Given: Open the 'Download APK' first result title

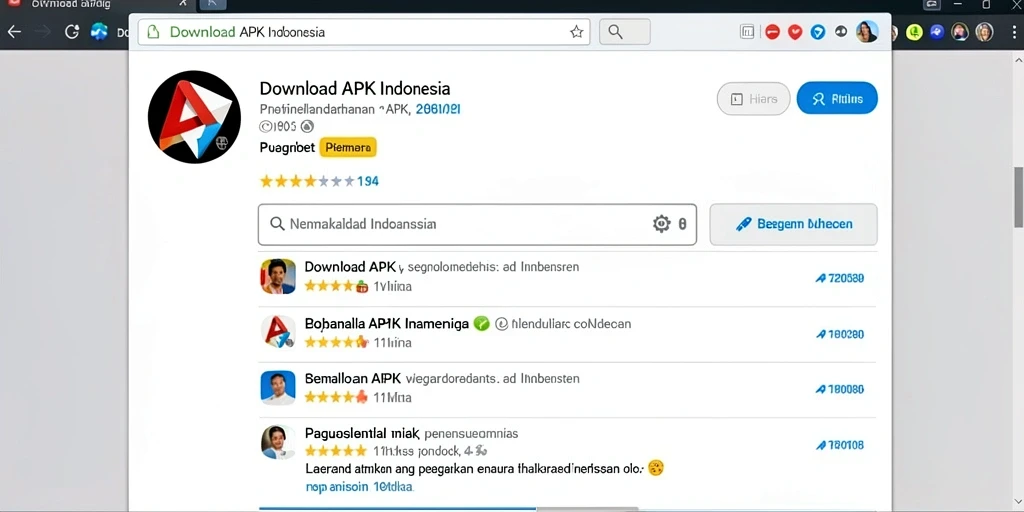Looking at the screenshot, I should point(350,266).
